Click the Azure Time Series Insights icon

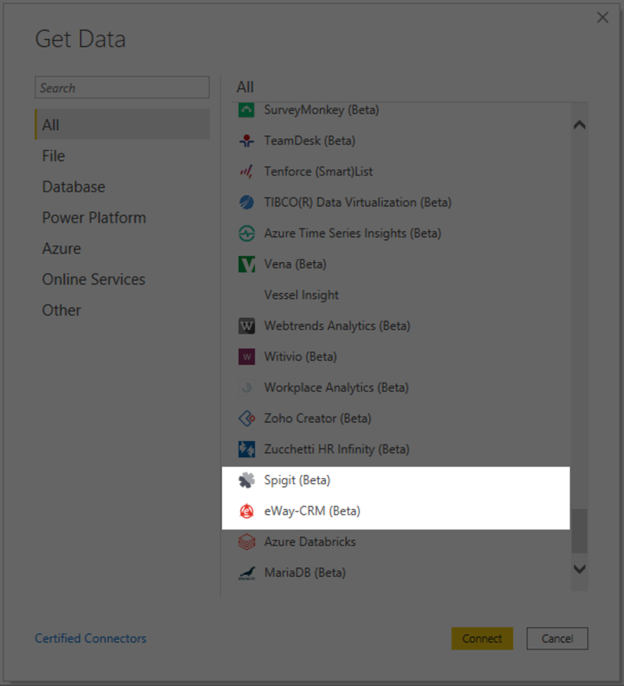(x=246, y=233)
